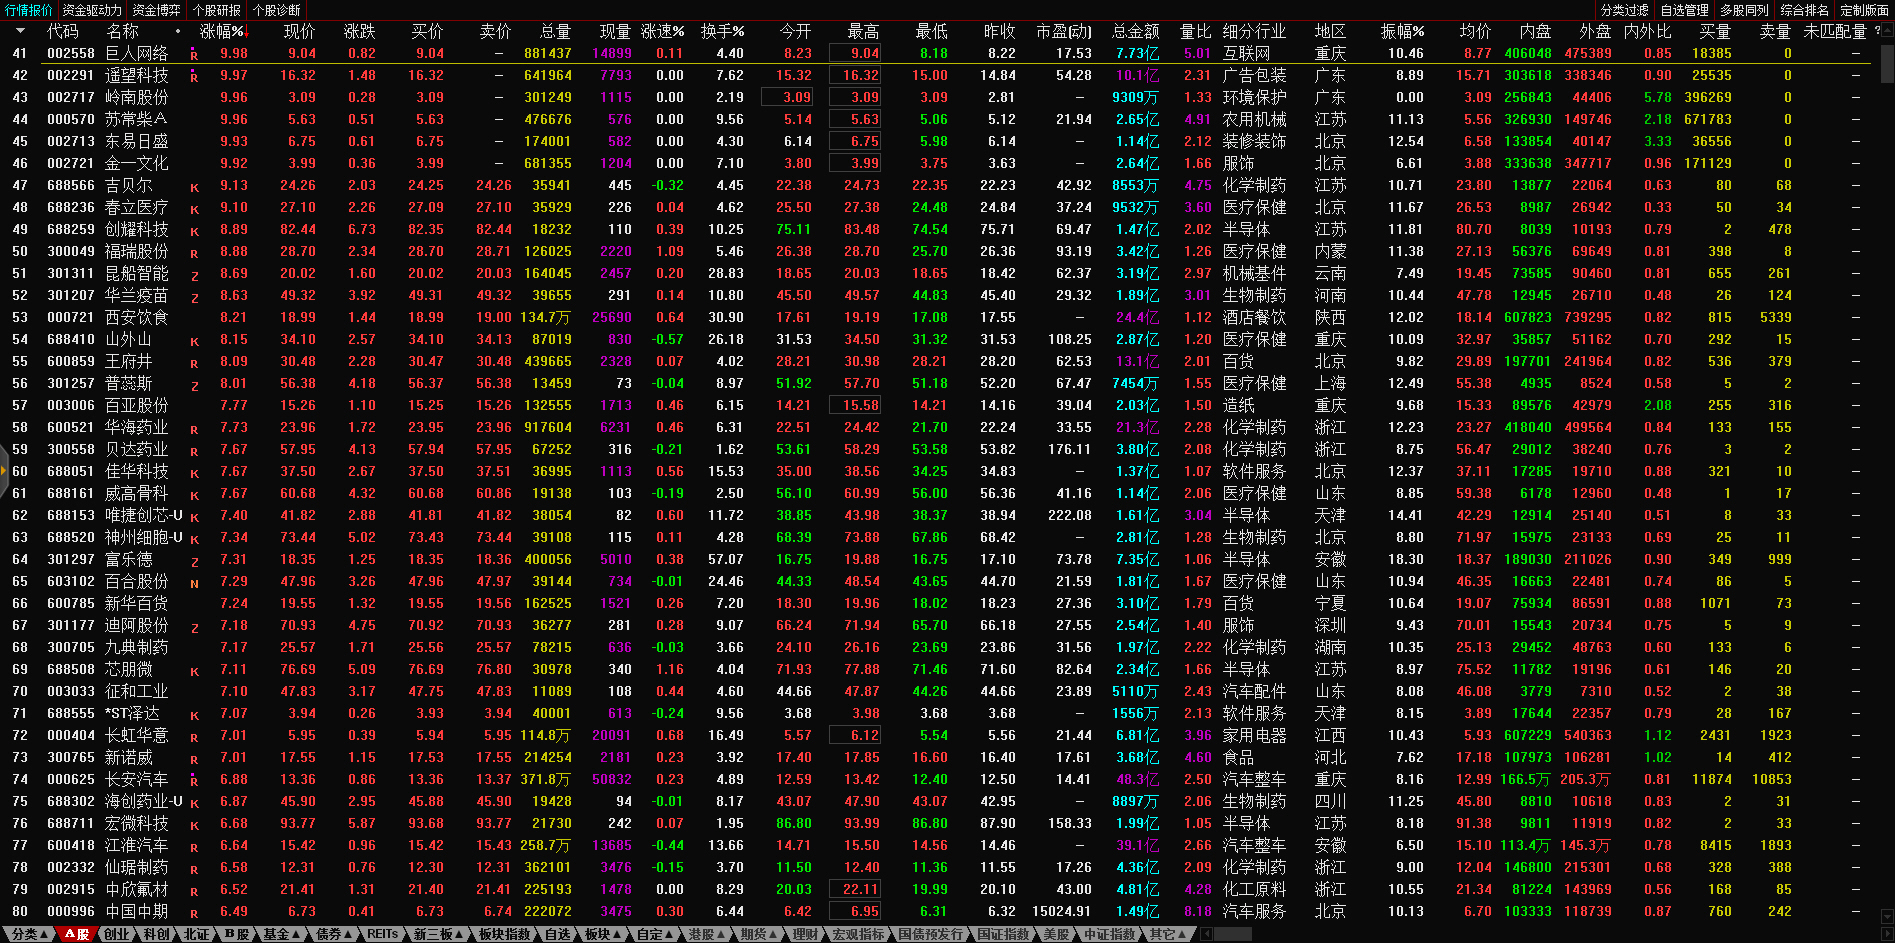Select the 西安饮食 stock row

[137, 318]
